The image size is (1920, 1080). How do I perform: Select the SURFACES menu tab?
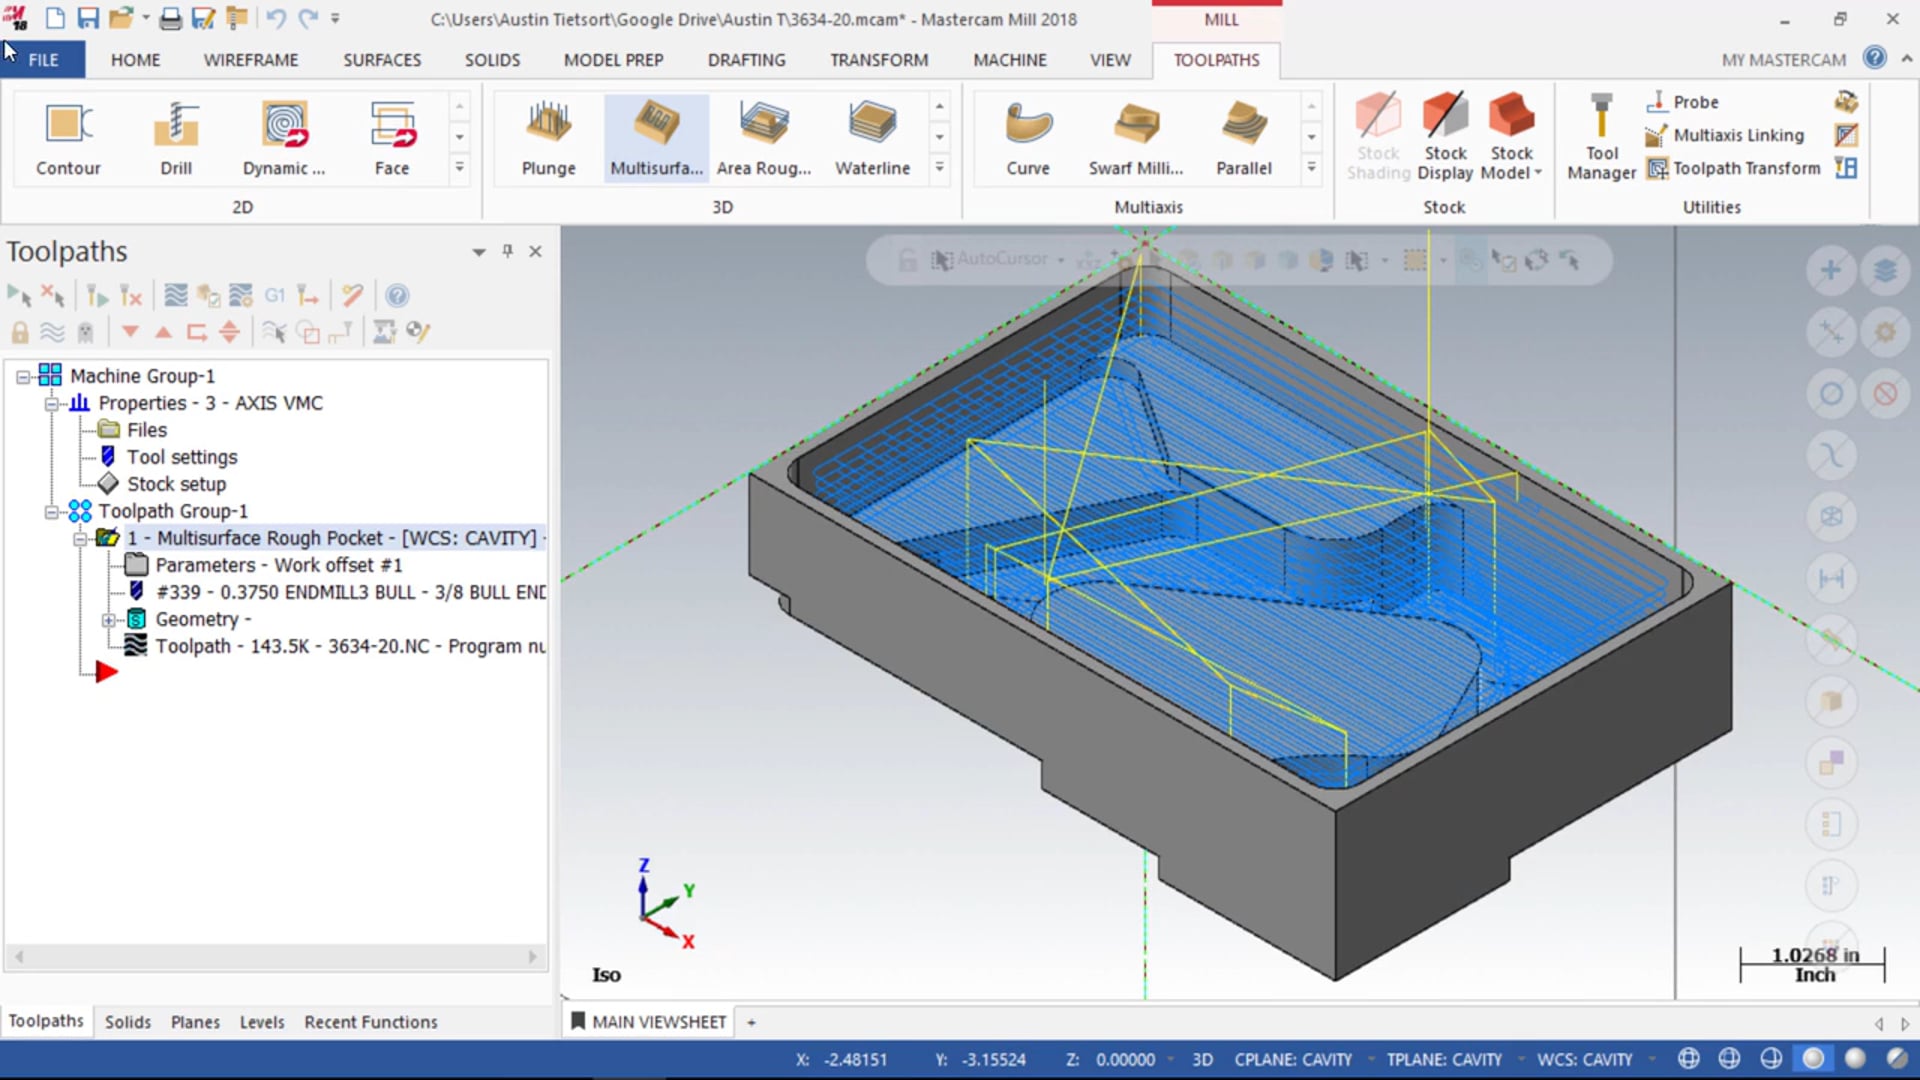[382, 59]
